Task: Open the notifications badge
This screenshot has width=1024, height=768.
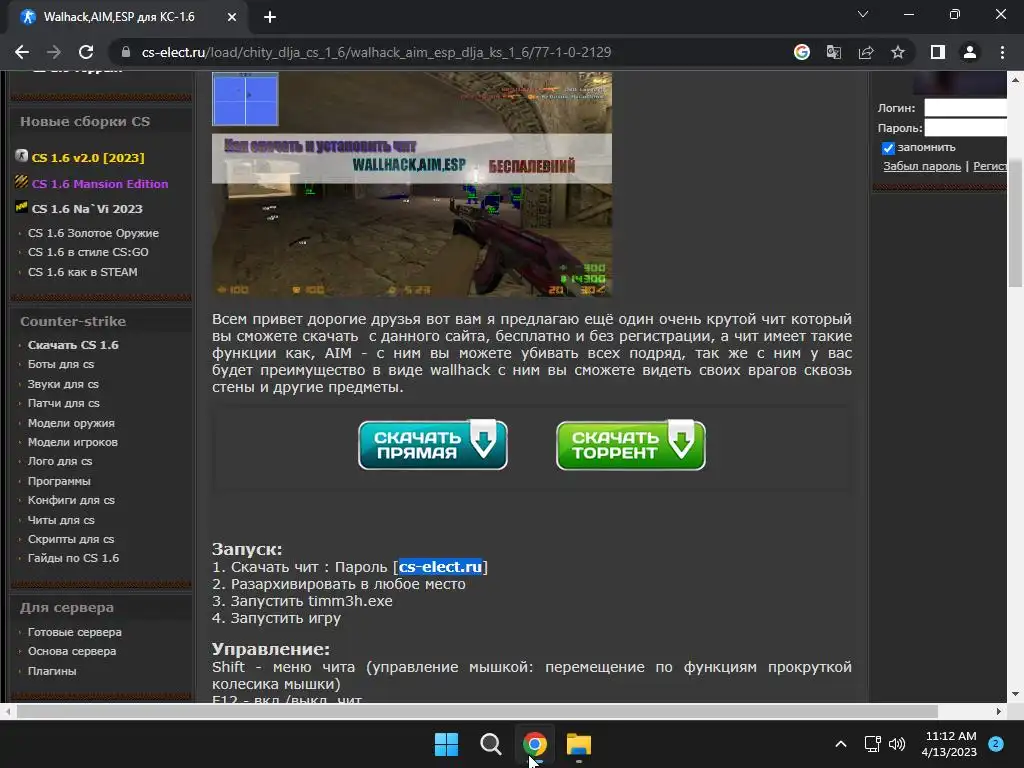Action: (996, 744)
